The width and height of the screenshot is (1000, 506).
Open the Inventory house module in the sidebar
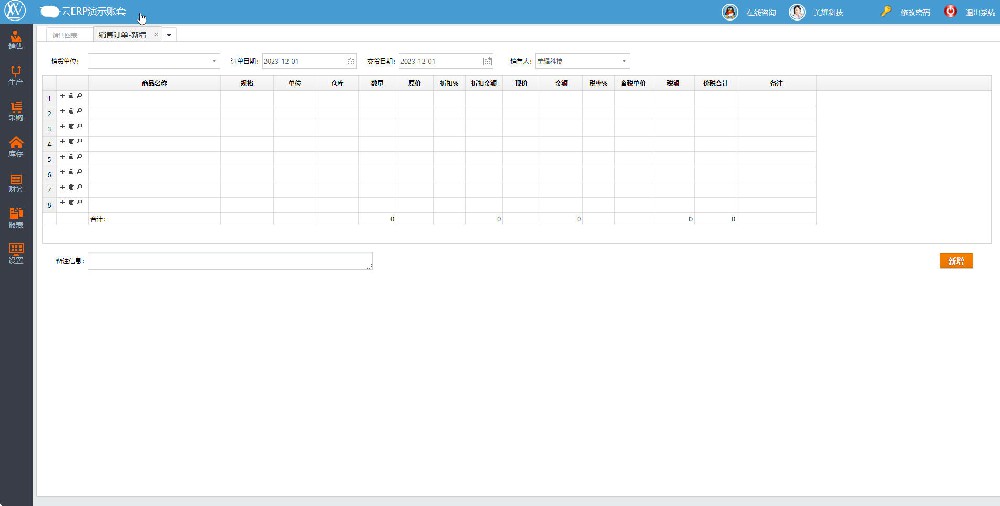pyautogui.click(x=16, y=147)
